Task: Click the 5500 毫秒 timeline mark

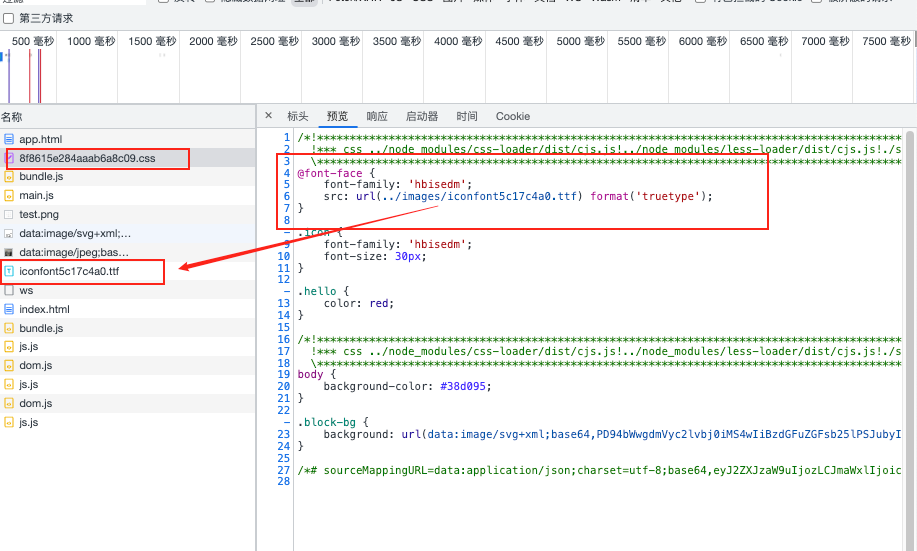Action: tap(642, 42)
